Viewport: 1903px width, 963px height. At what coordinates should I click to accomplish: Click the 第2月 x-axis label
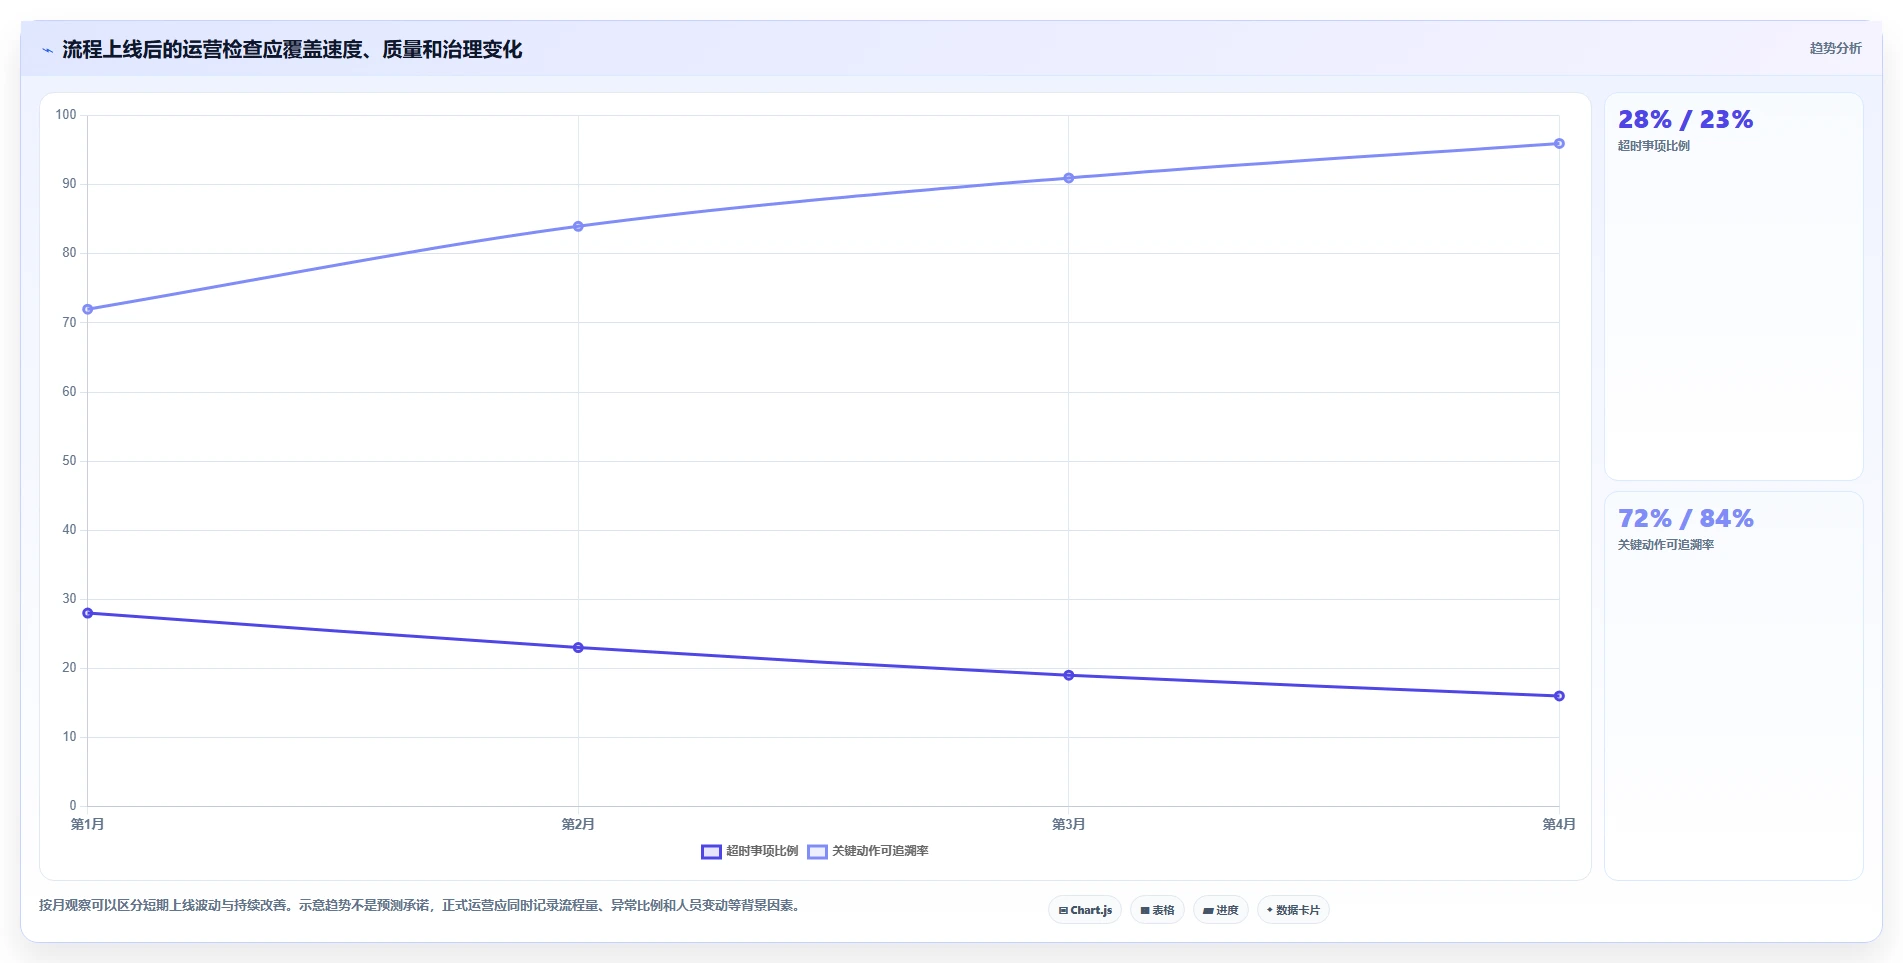click(x=578, y=824)
